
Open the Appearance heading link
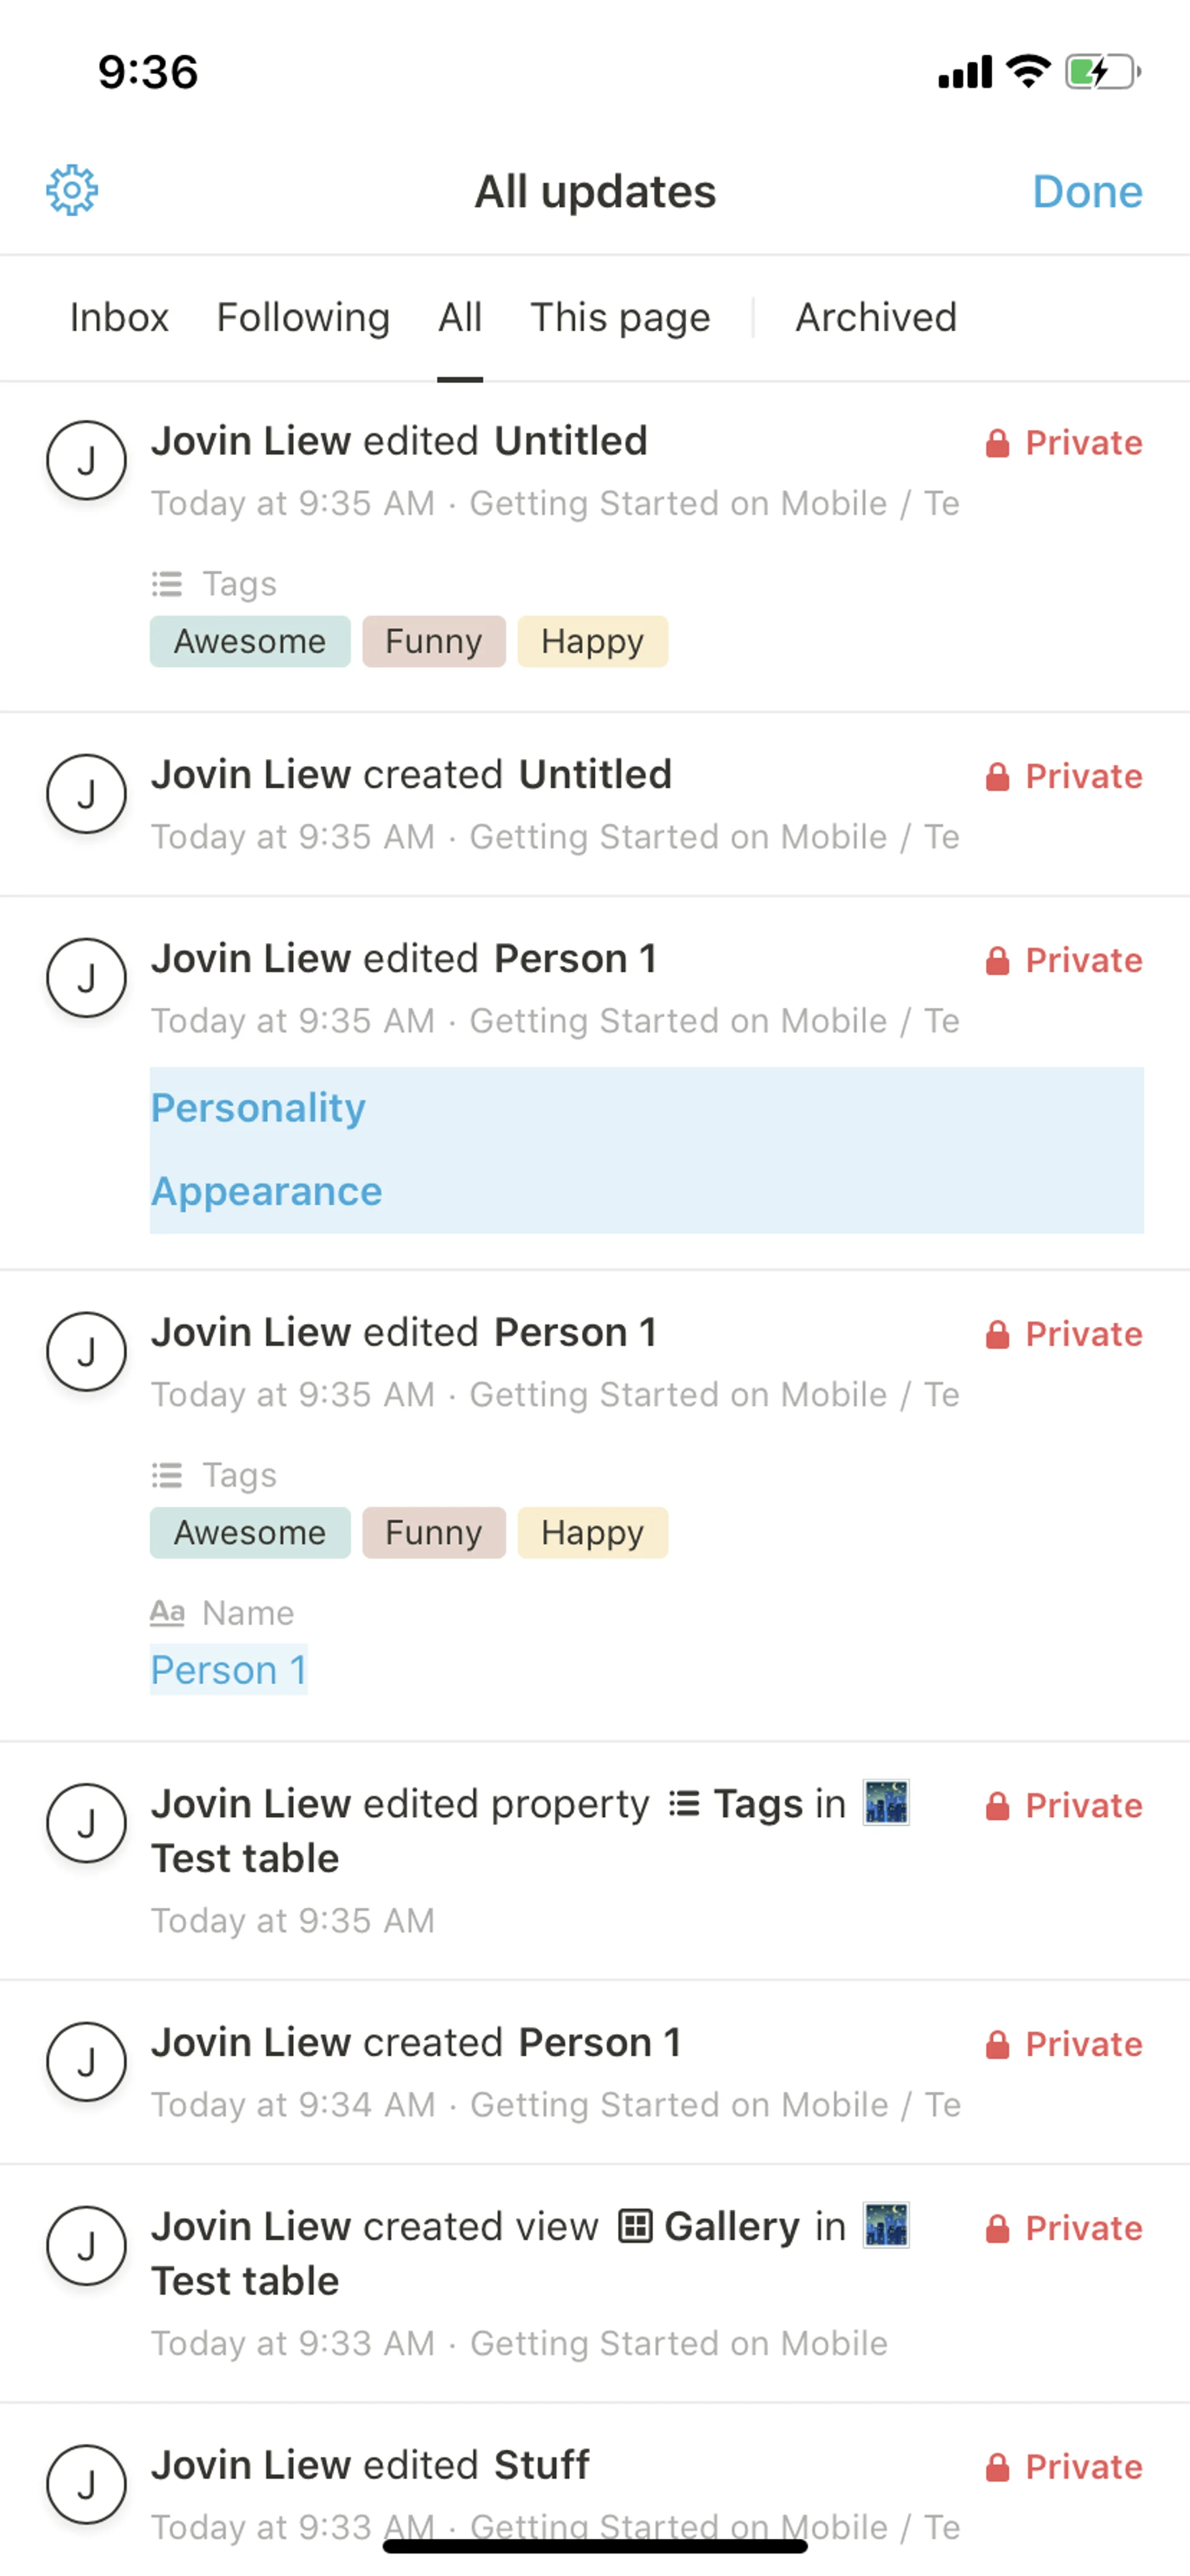click(266, 1192)
